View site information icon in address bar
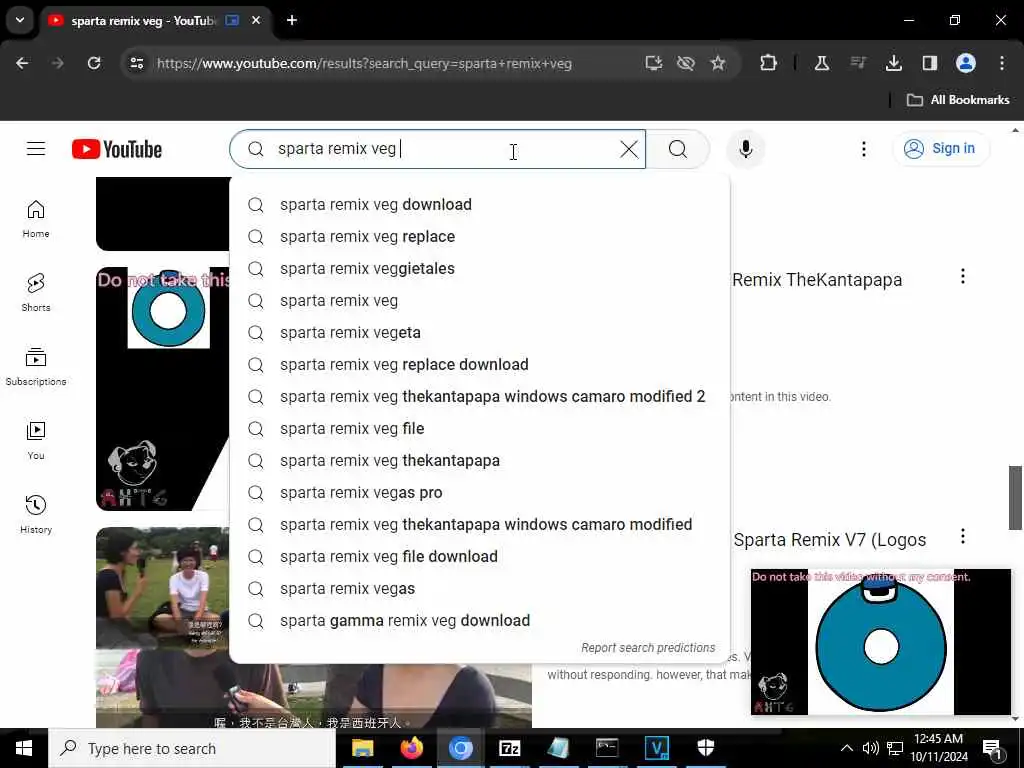This screenshot has width=1024, height=768. tap(136, 63)
